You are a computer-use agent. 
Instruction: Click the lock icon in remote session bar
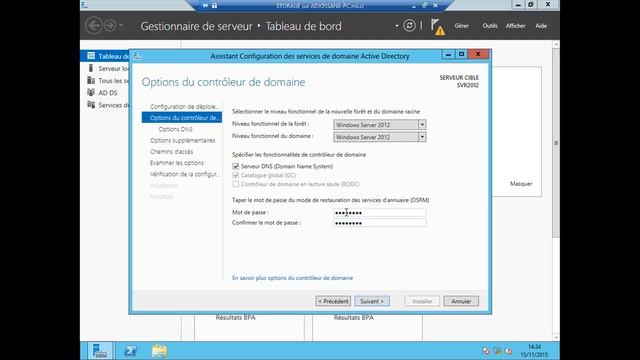point(214,6)
